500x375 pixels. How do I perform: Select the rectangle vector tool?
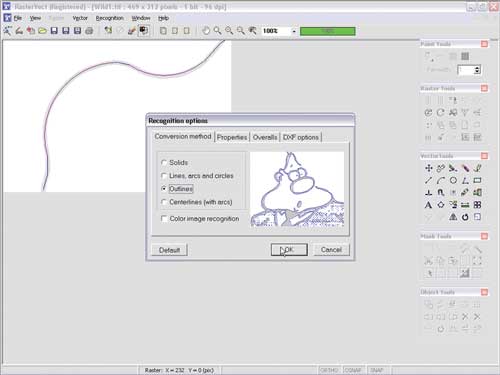477,181
